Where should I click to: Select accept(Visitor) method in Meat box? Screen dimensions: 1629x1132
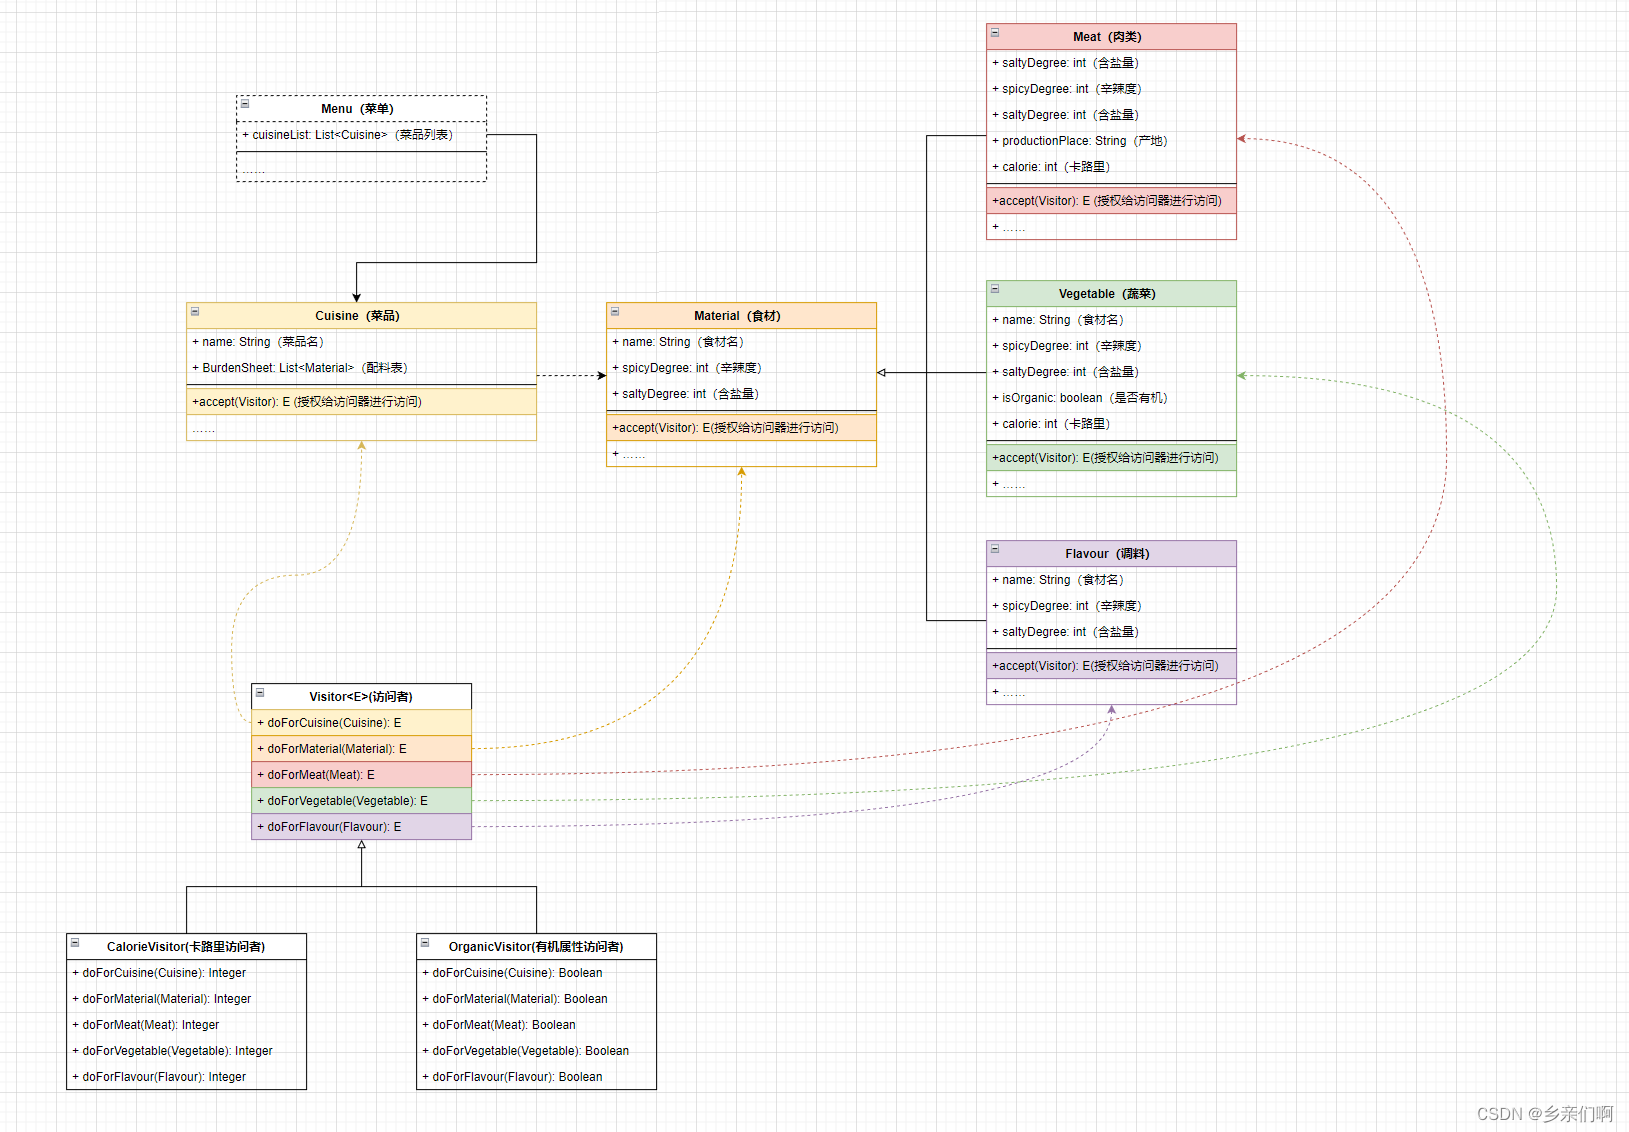tap(1112, 201)
